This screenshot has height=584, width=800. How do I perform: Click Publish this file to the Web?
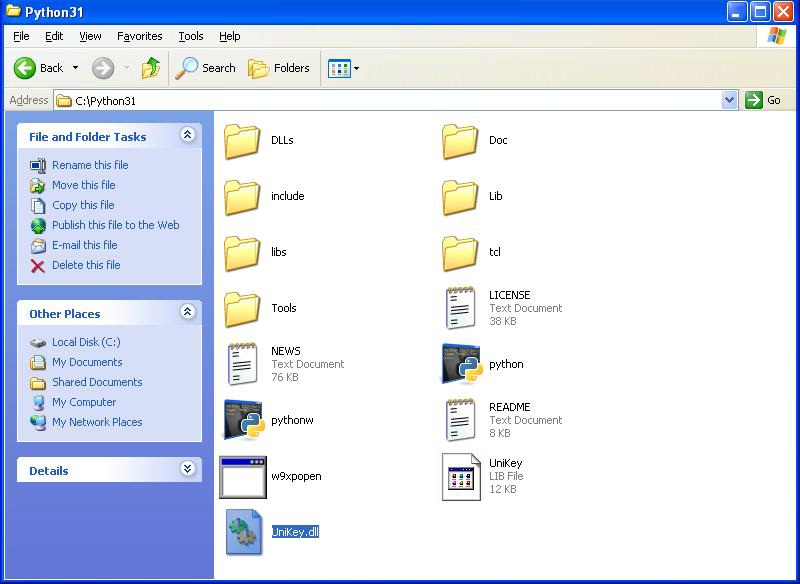click(116, 225)
